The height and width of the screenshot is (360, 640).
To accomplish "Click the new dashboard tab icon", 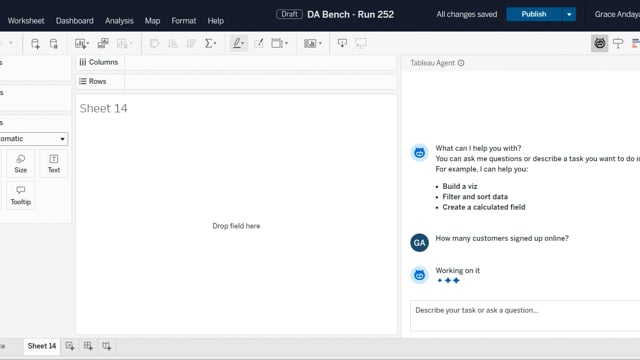I will pos(88,346).
